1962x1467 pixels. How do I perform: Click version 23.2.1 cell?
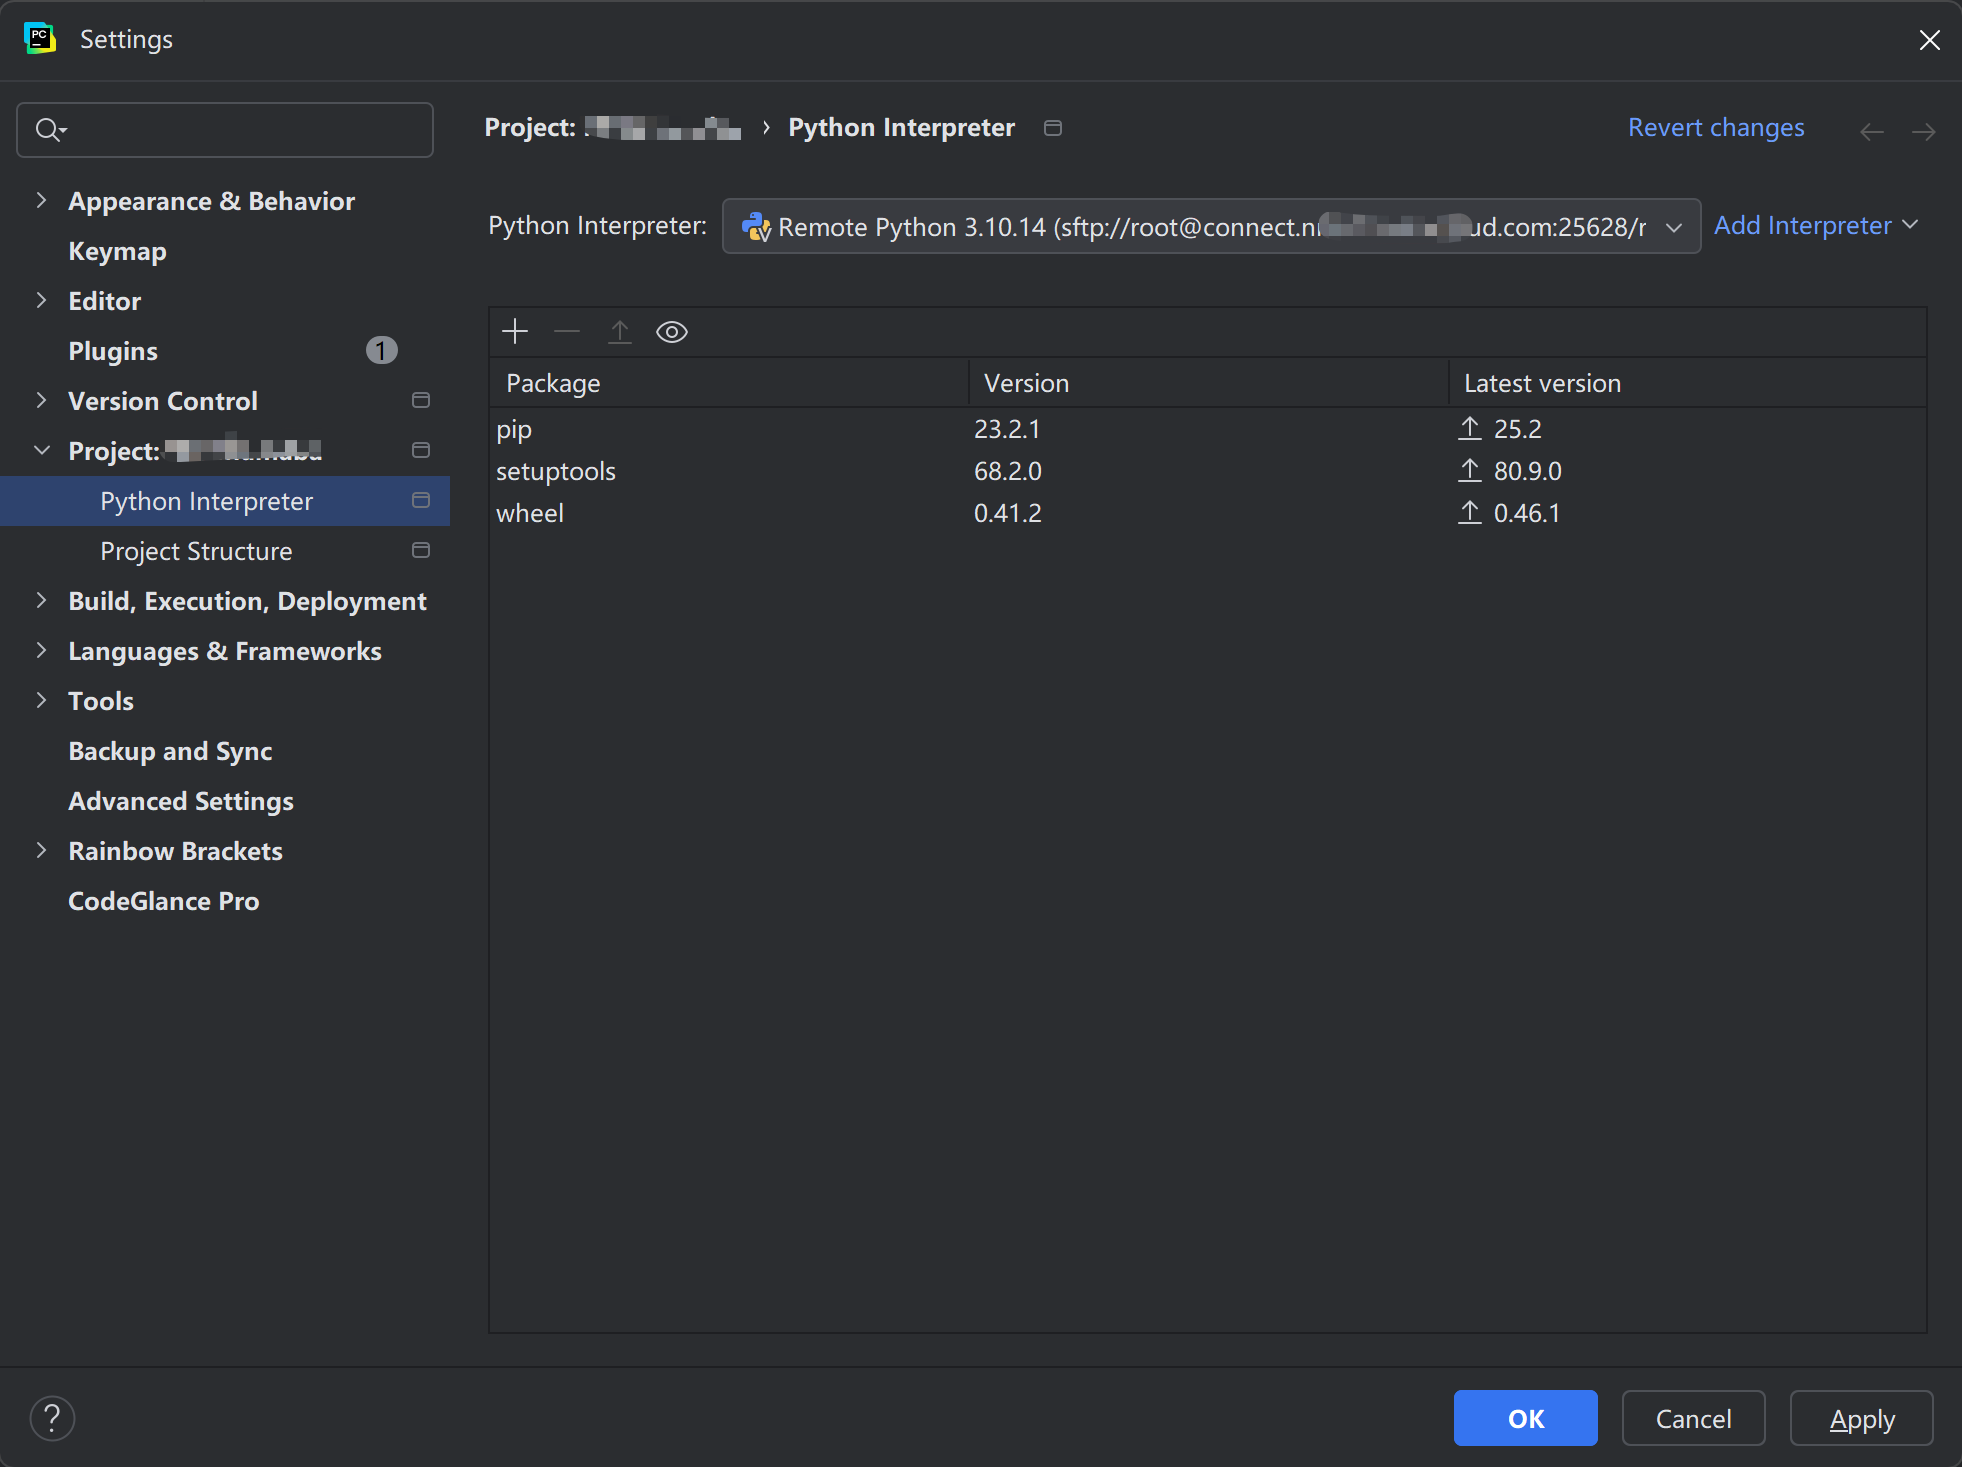pos(1007,429)
